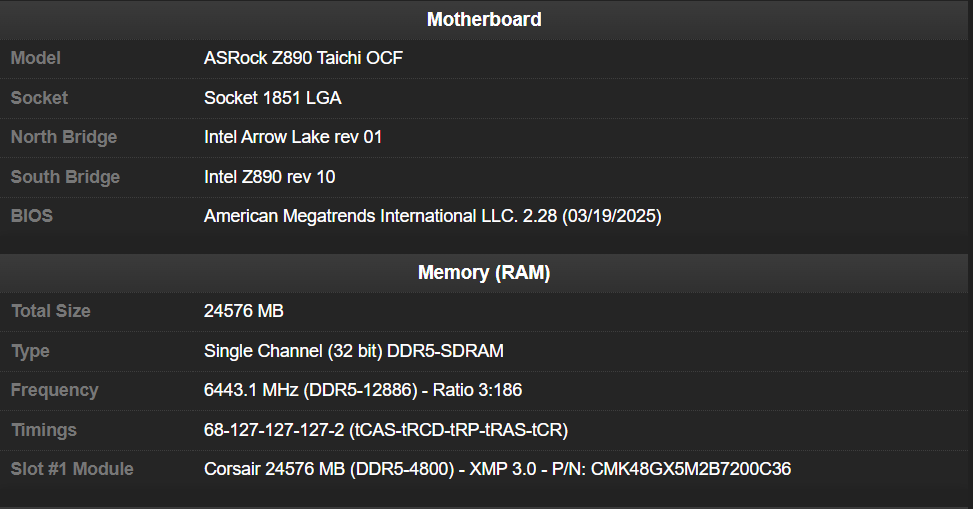
Task: Click the North Bridge label
Action: [x=64, y=137]
